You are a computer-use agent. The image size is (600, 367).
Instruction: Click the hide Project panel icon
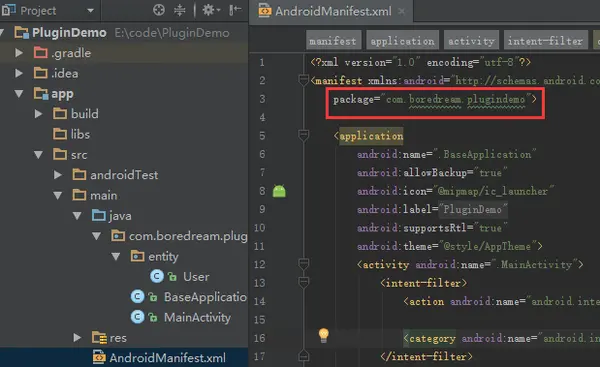click(x=235, y=10)
